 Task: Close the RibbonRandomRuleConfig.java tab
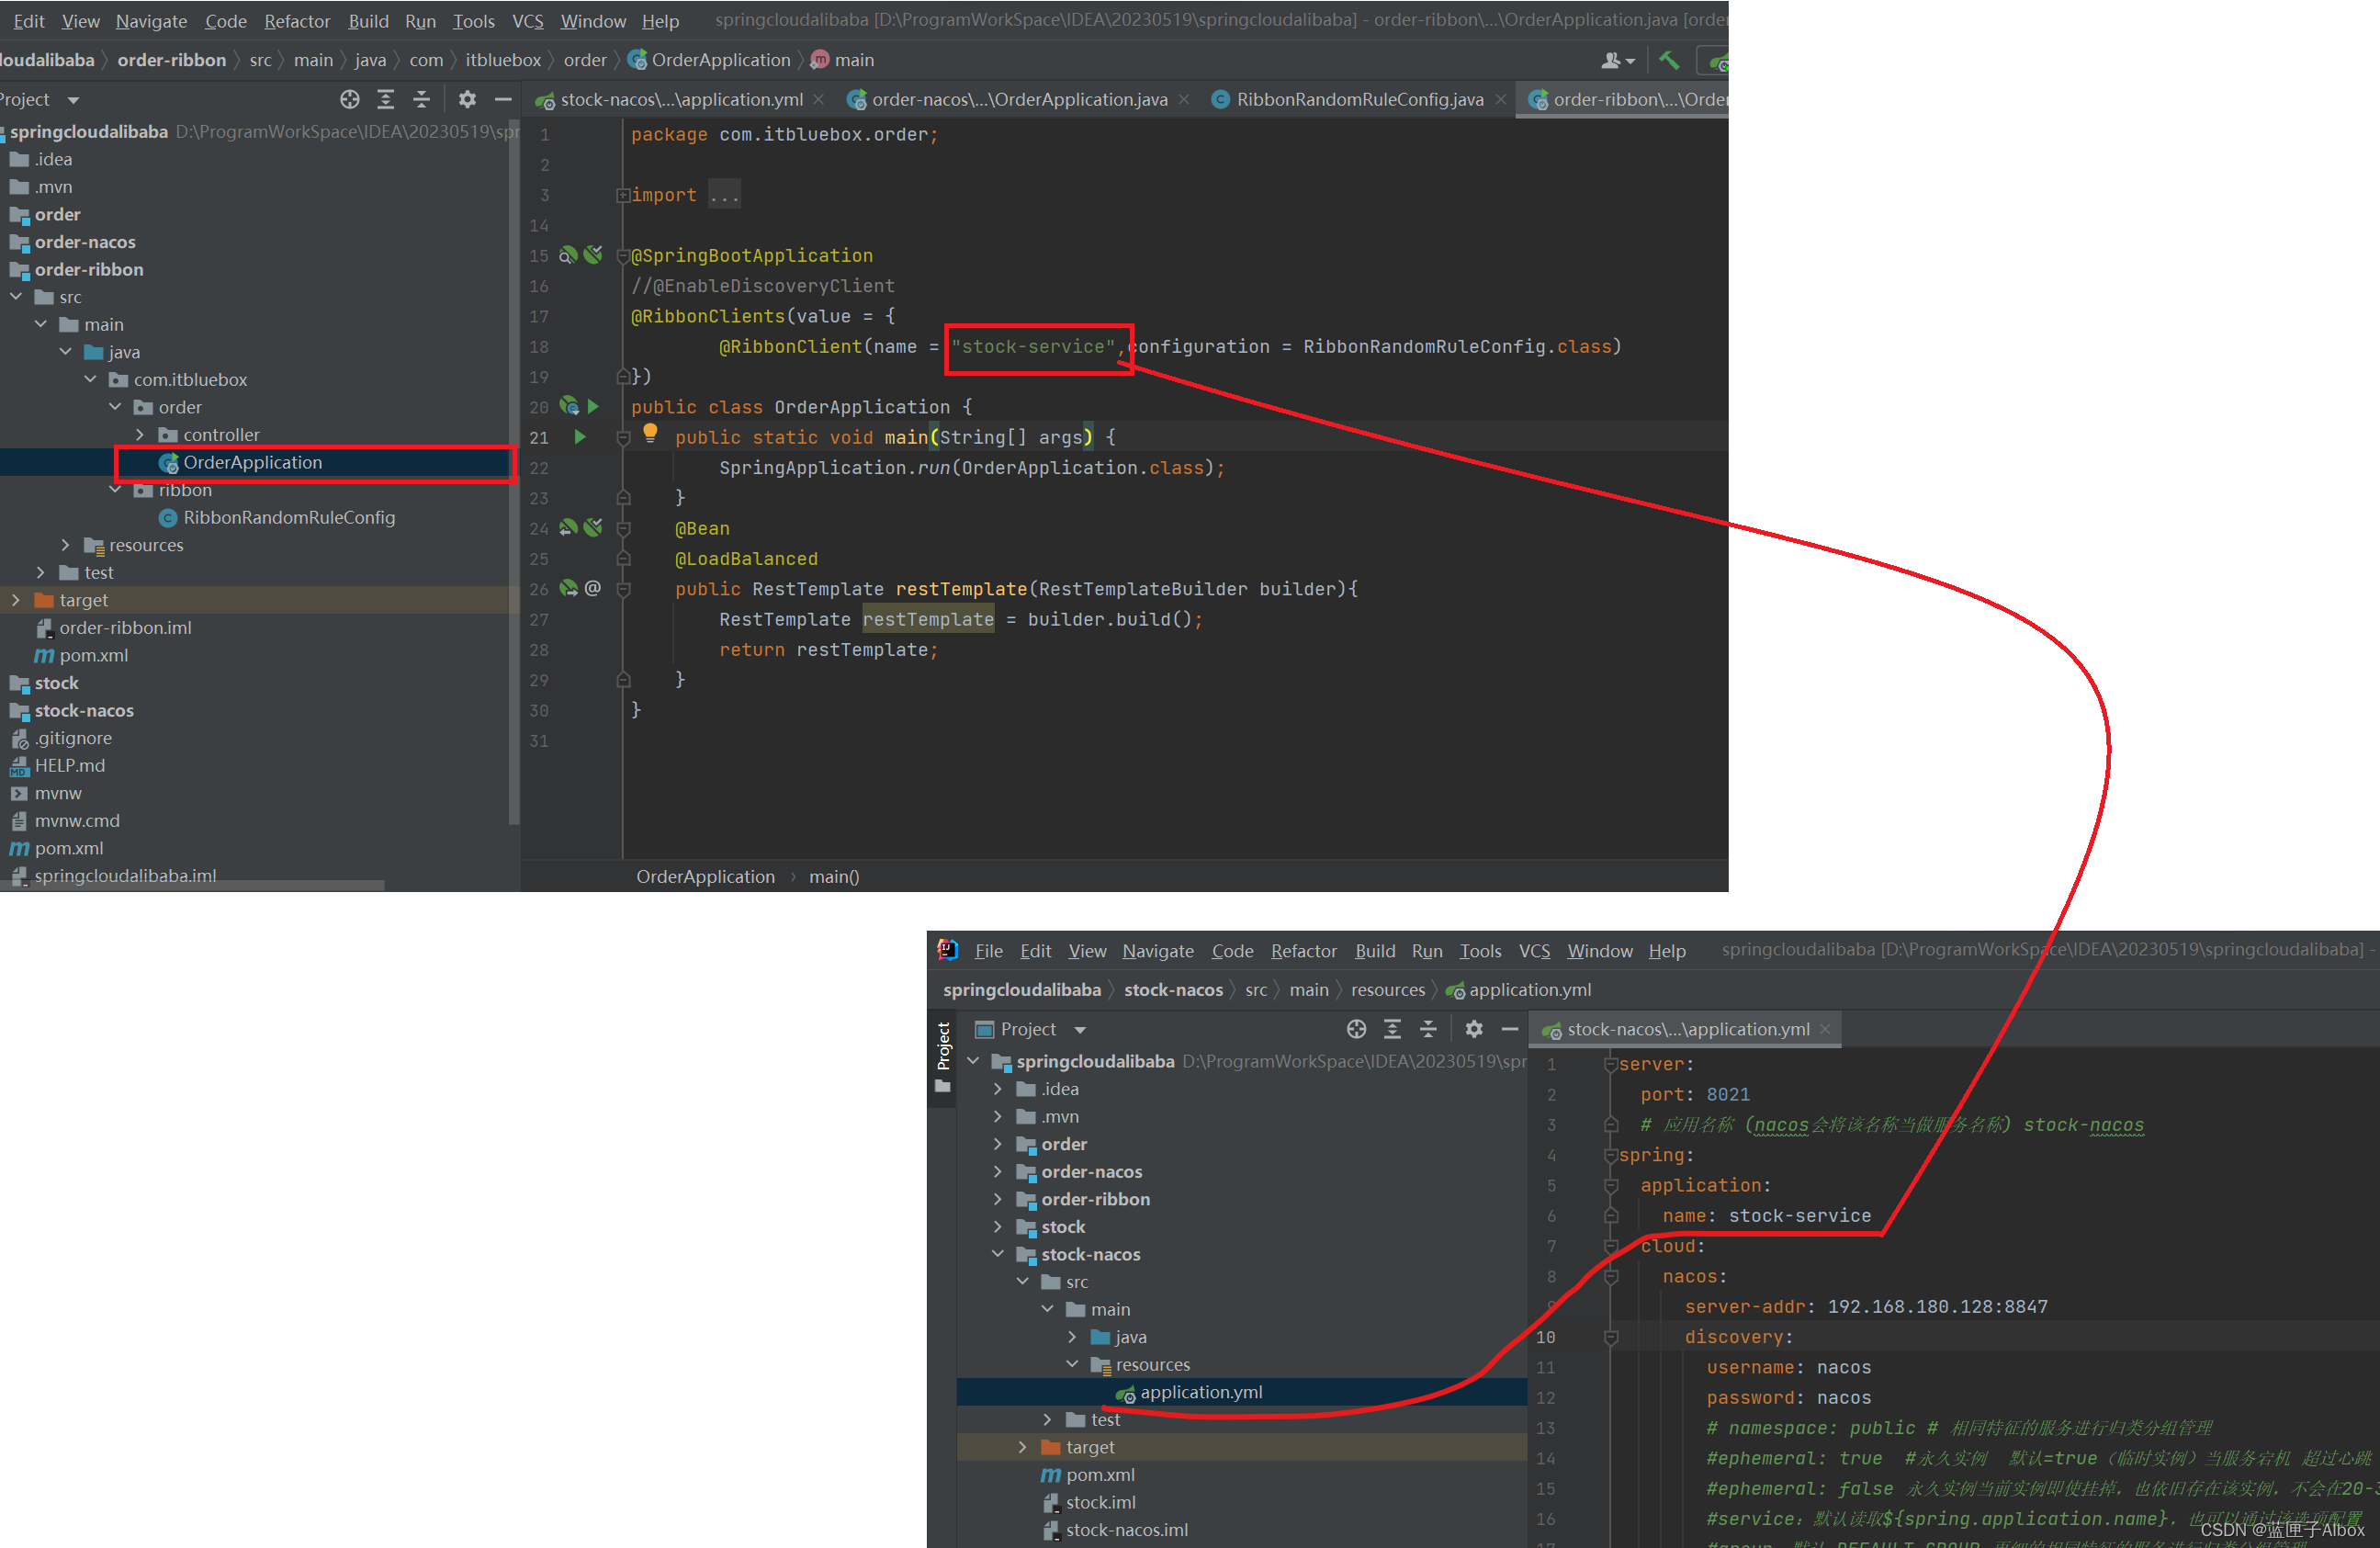tap(1500, 99)
